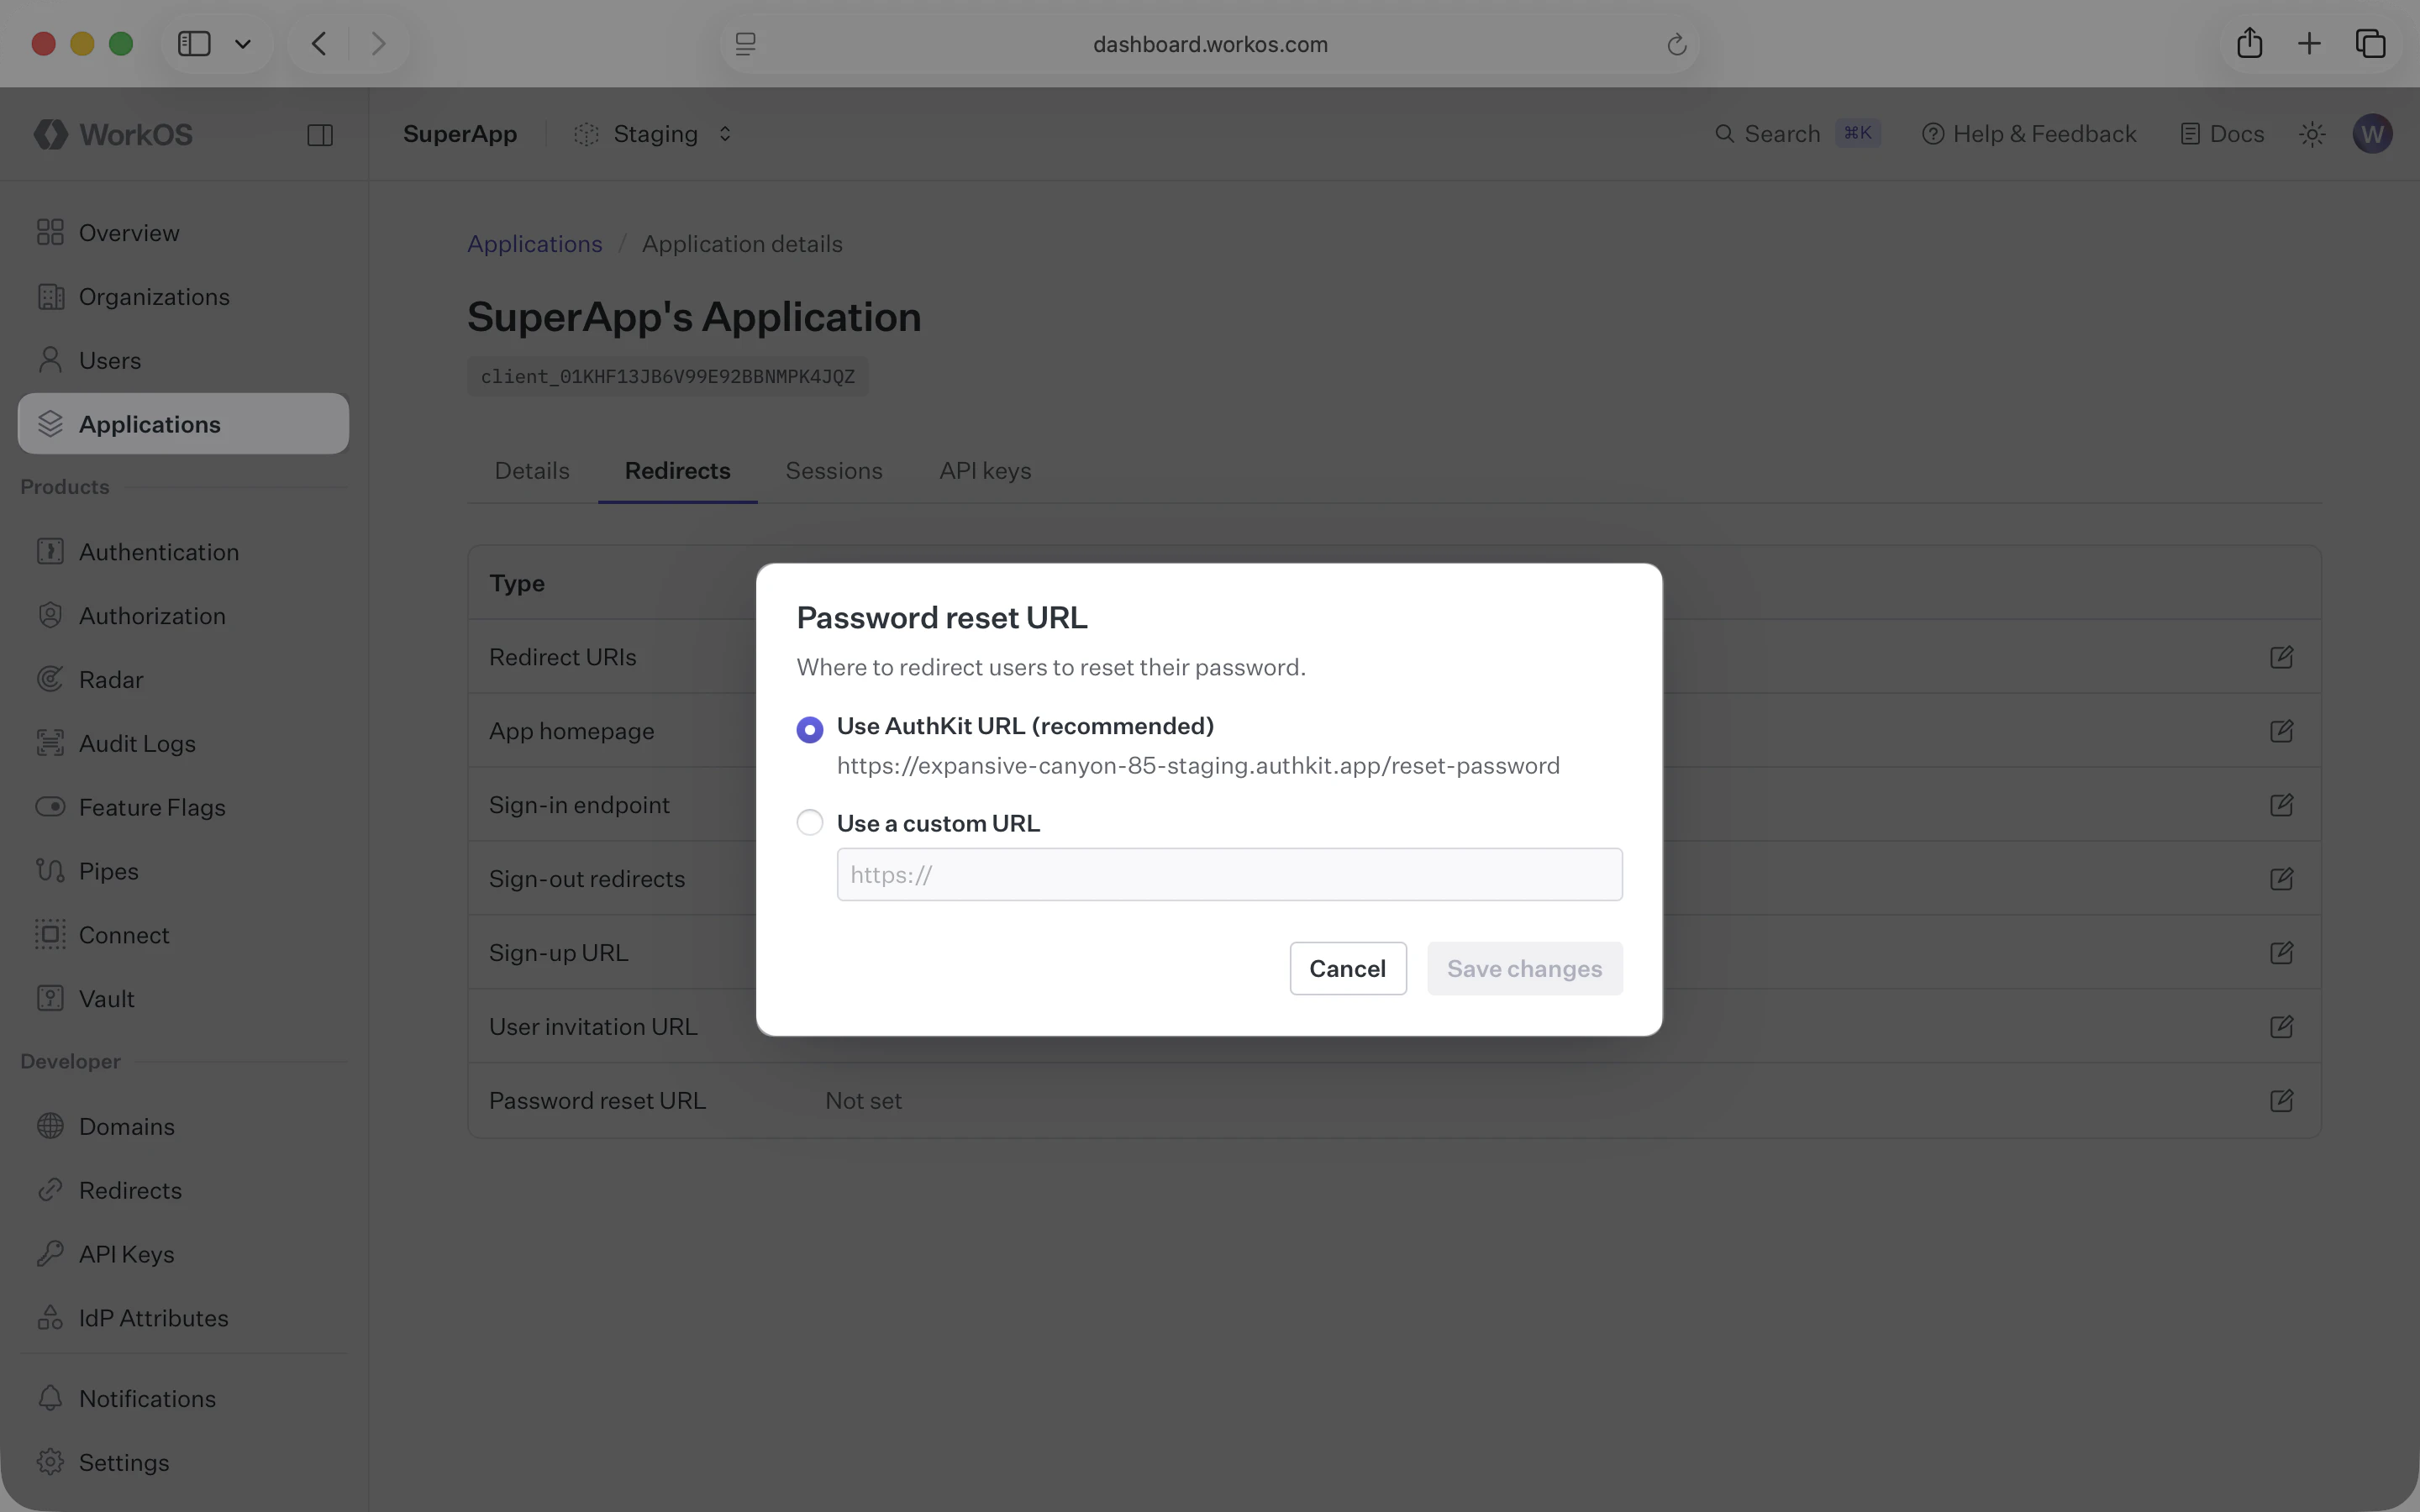This screenshot has width=2420, height=1512.
Task: Click the Safari address bar
Action: point(1210,44)
